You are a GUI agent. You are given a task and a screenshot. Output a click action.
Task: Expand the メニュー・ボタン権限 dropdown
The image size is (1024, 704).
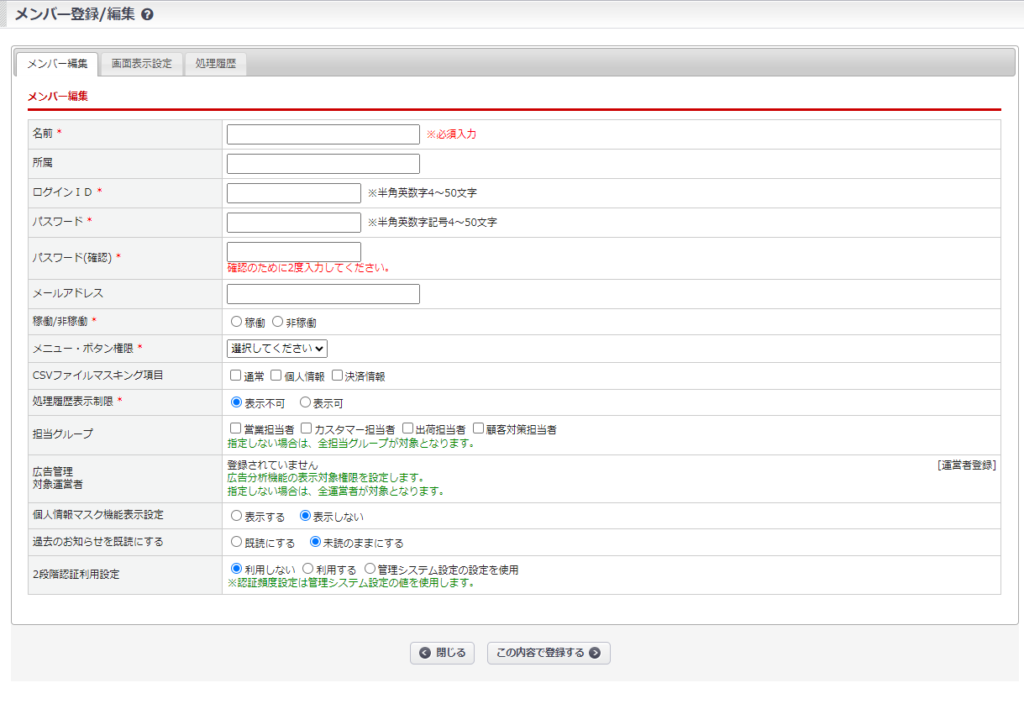point(277,349)
